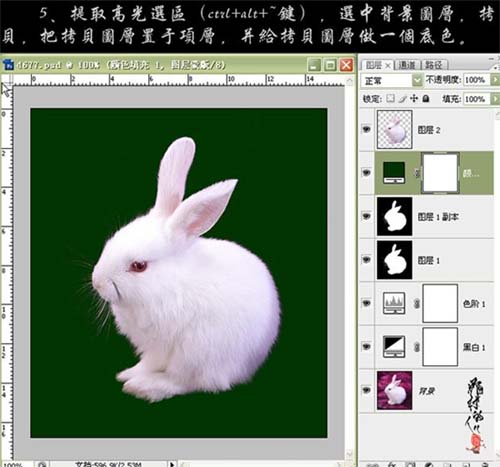
Task: Select the 图层 2 rabbit thumbnail
Action: click(x=394, y=129)
